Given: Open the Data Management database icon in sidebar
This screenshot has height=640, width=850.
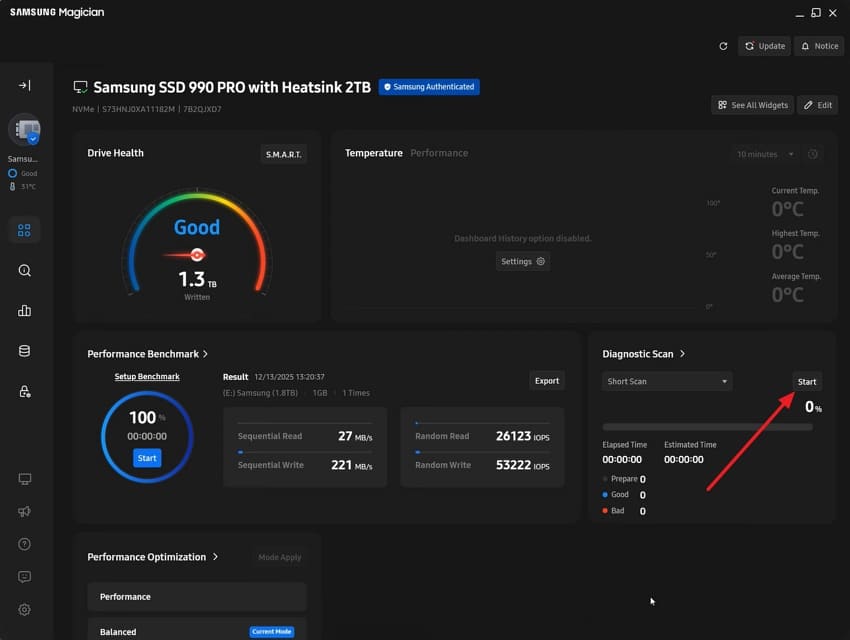Looking at the screenshot, I should [x=24, y=351].
